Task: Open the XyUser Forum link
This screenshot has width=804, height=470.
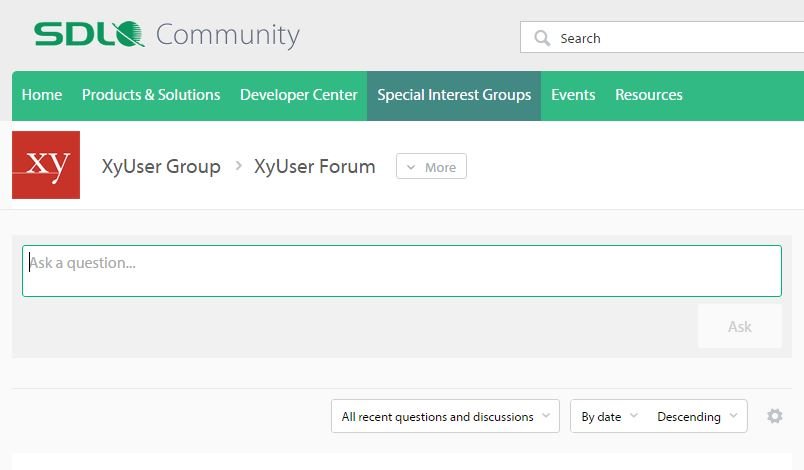Action: [x=314, y=167]
